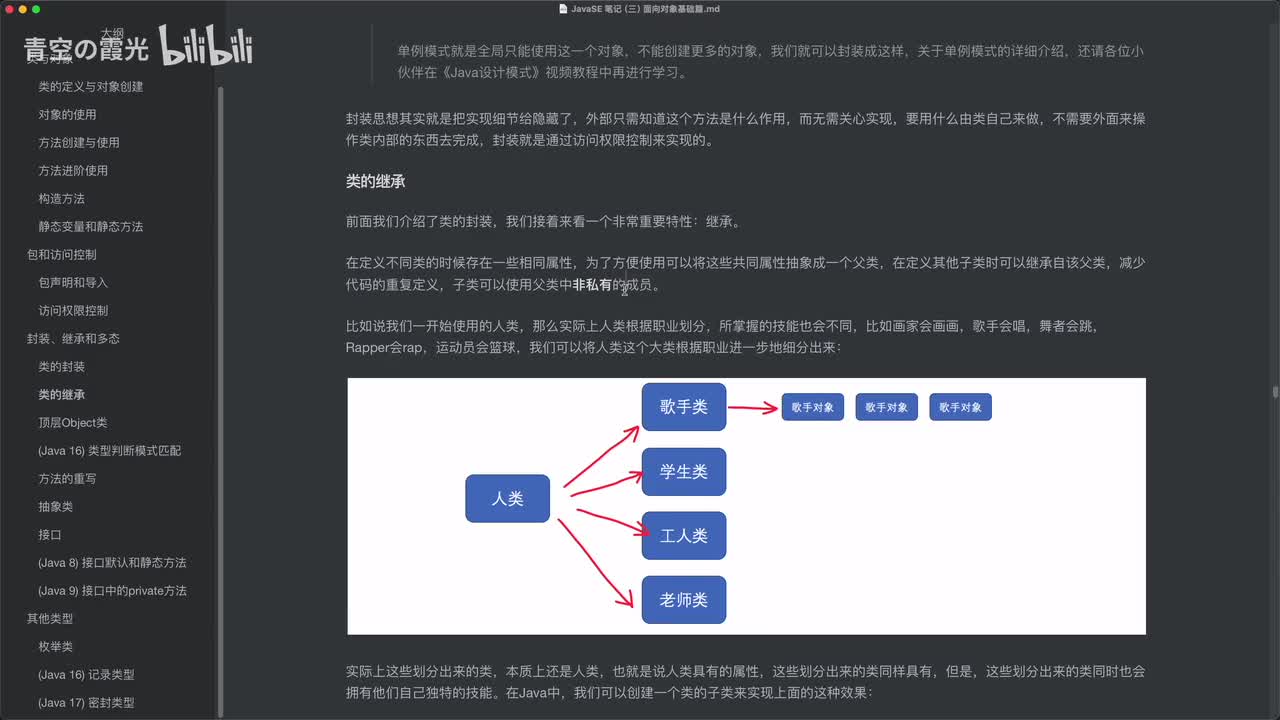Select 访问权限控制 in sidebar
1280x720 pixels.
click(x=73, y=311)
